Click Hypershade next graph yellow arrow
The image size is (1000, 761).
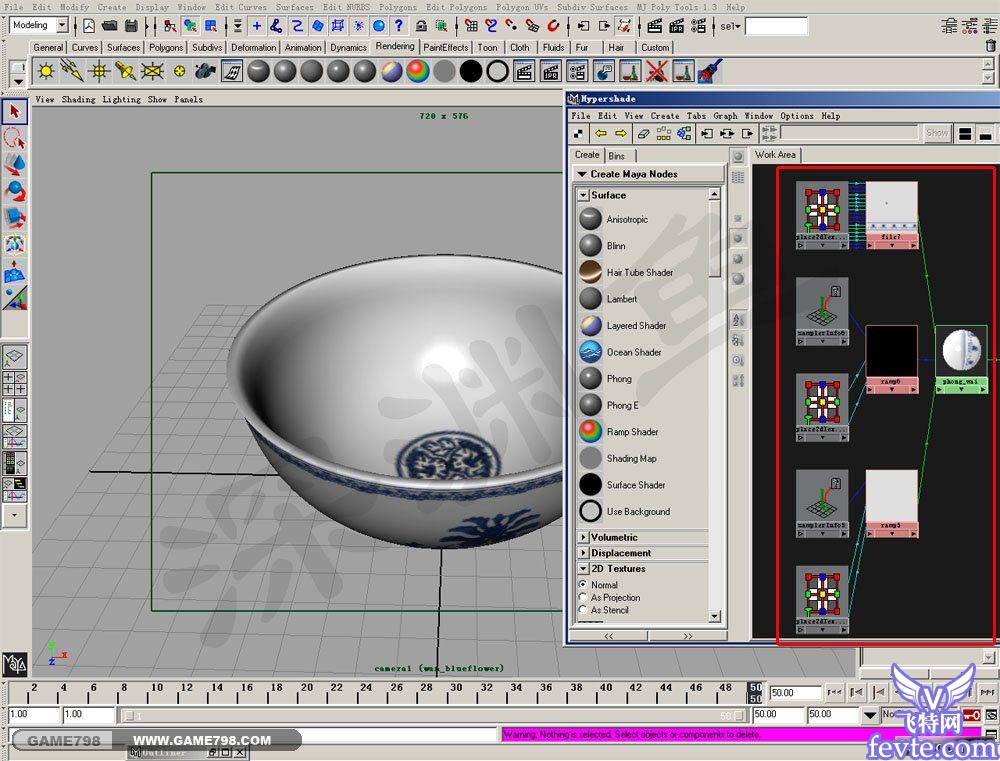coord(621,133)
